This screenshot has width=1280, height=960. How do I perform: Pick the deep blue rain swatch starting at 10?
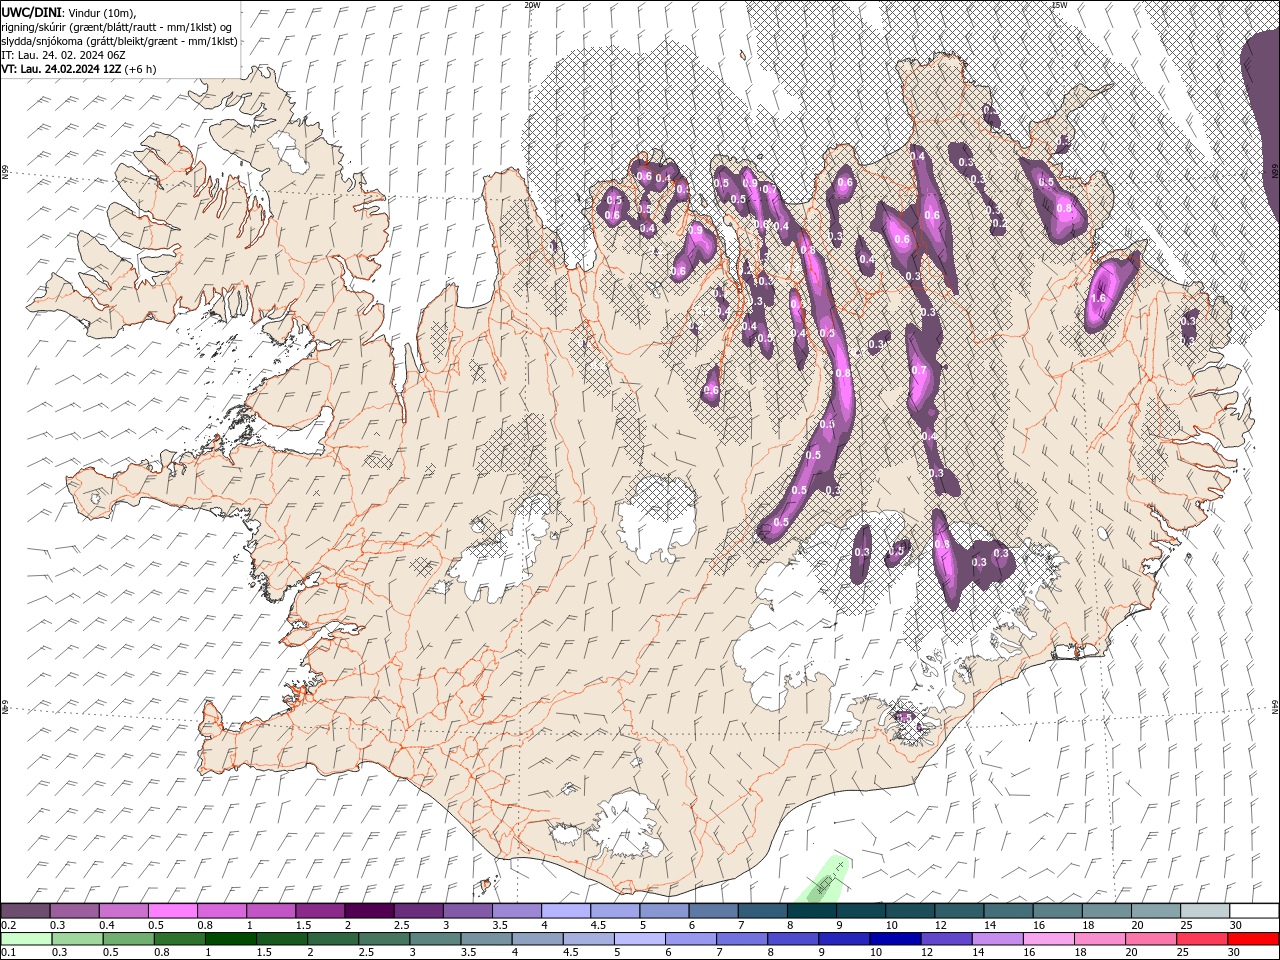point(894,939)
